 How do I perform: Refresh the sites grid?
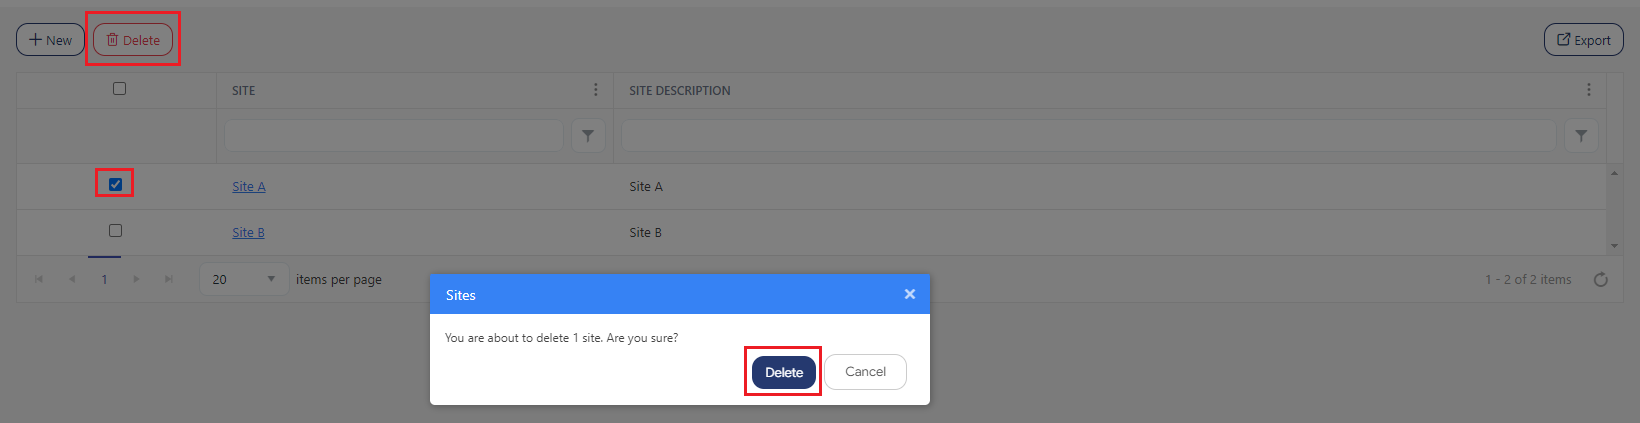(1600, 280)
